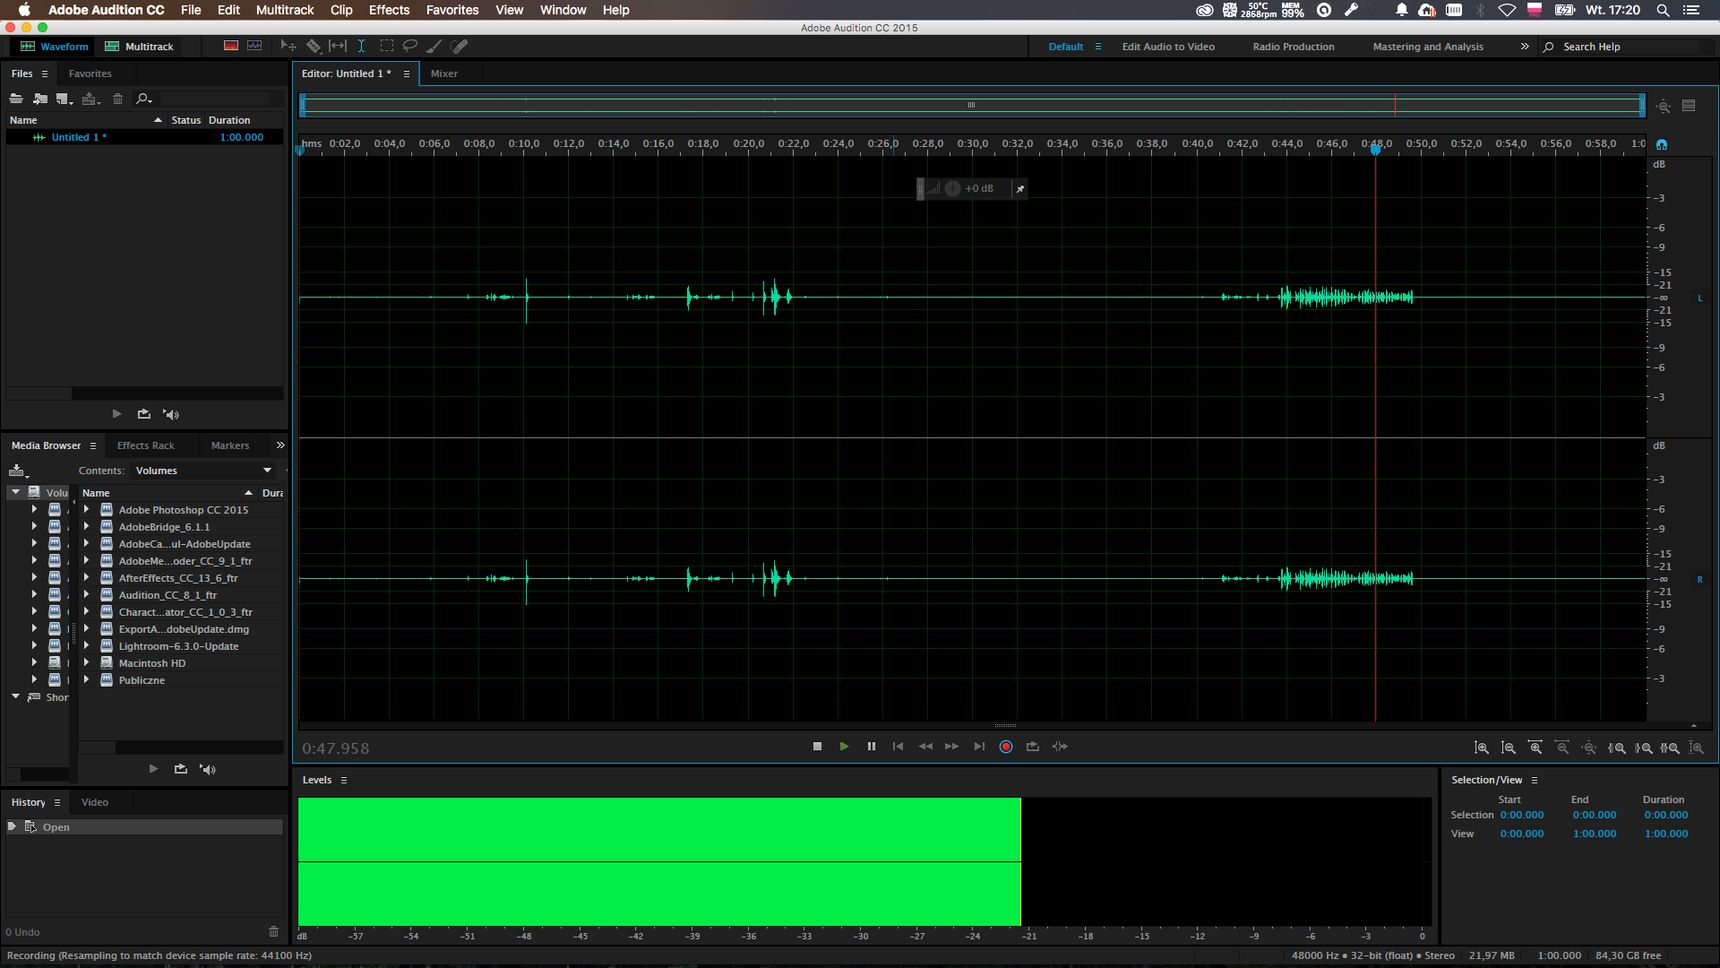Select the Move tool in the toolbar
This screenshot has height=968, width=1720.
pos(288,46)
